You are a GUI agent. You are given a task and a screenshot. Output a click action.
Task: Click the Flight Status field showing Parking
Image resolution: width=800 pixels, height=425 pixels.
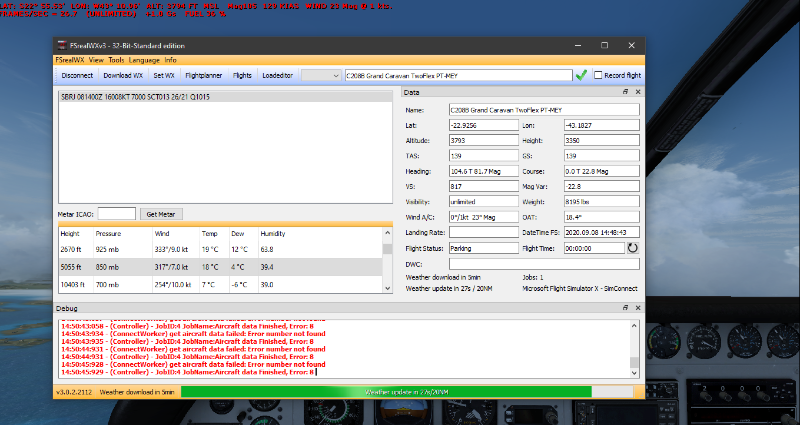[x=484, y=248]
